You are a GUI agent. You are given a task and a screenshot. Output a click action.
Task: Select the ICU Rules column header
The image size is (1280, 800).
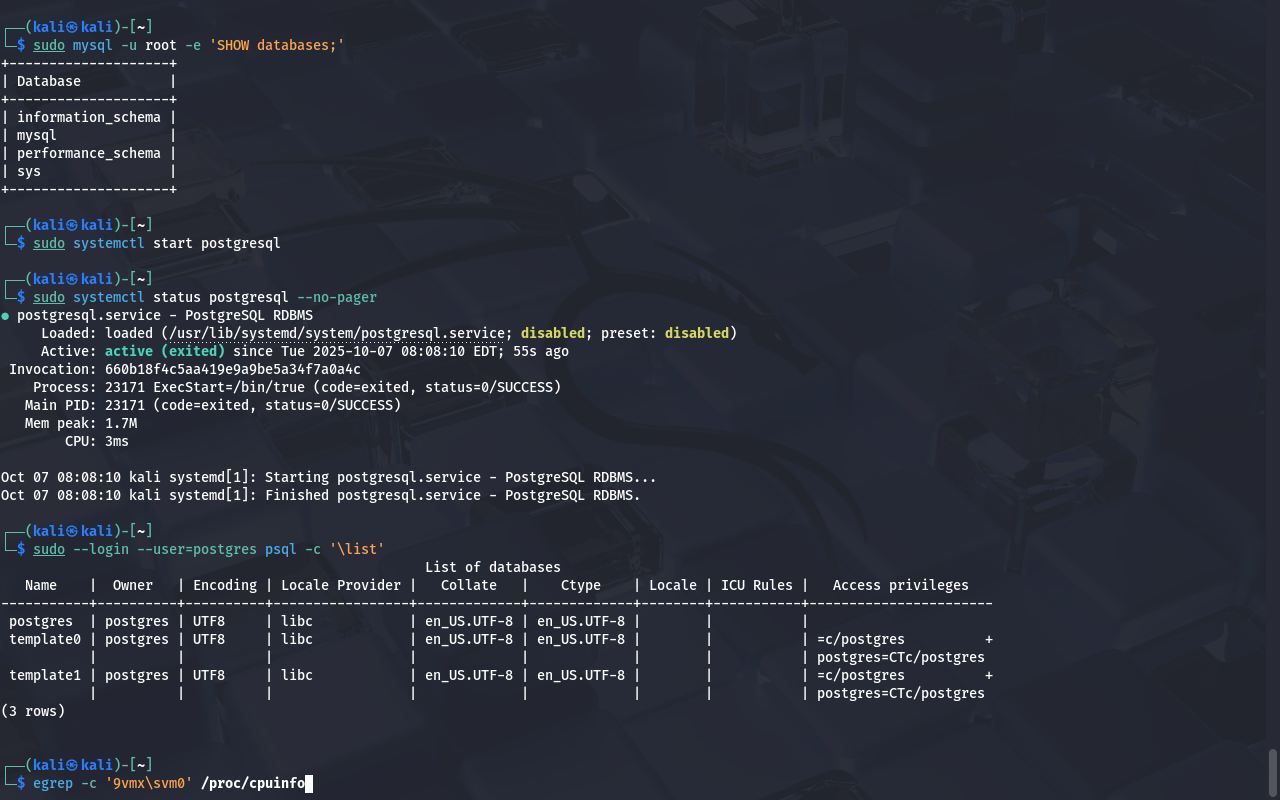(756, 586)
